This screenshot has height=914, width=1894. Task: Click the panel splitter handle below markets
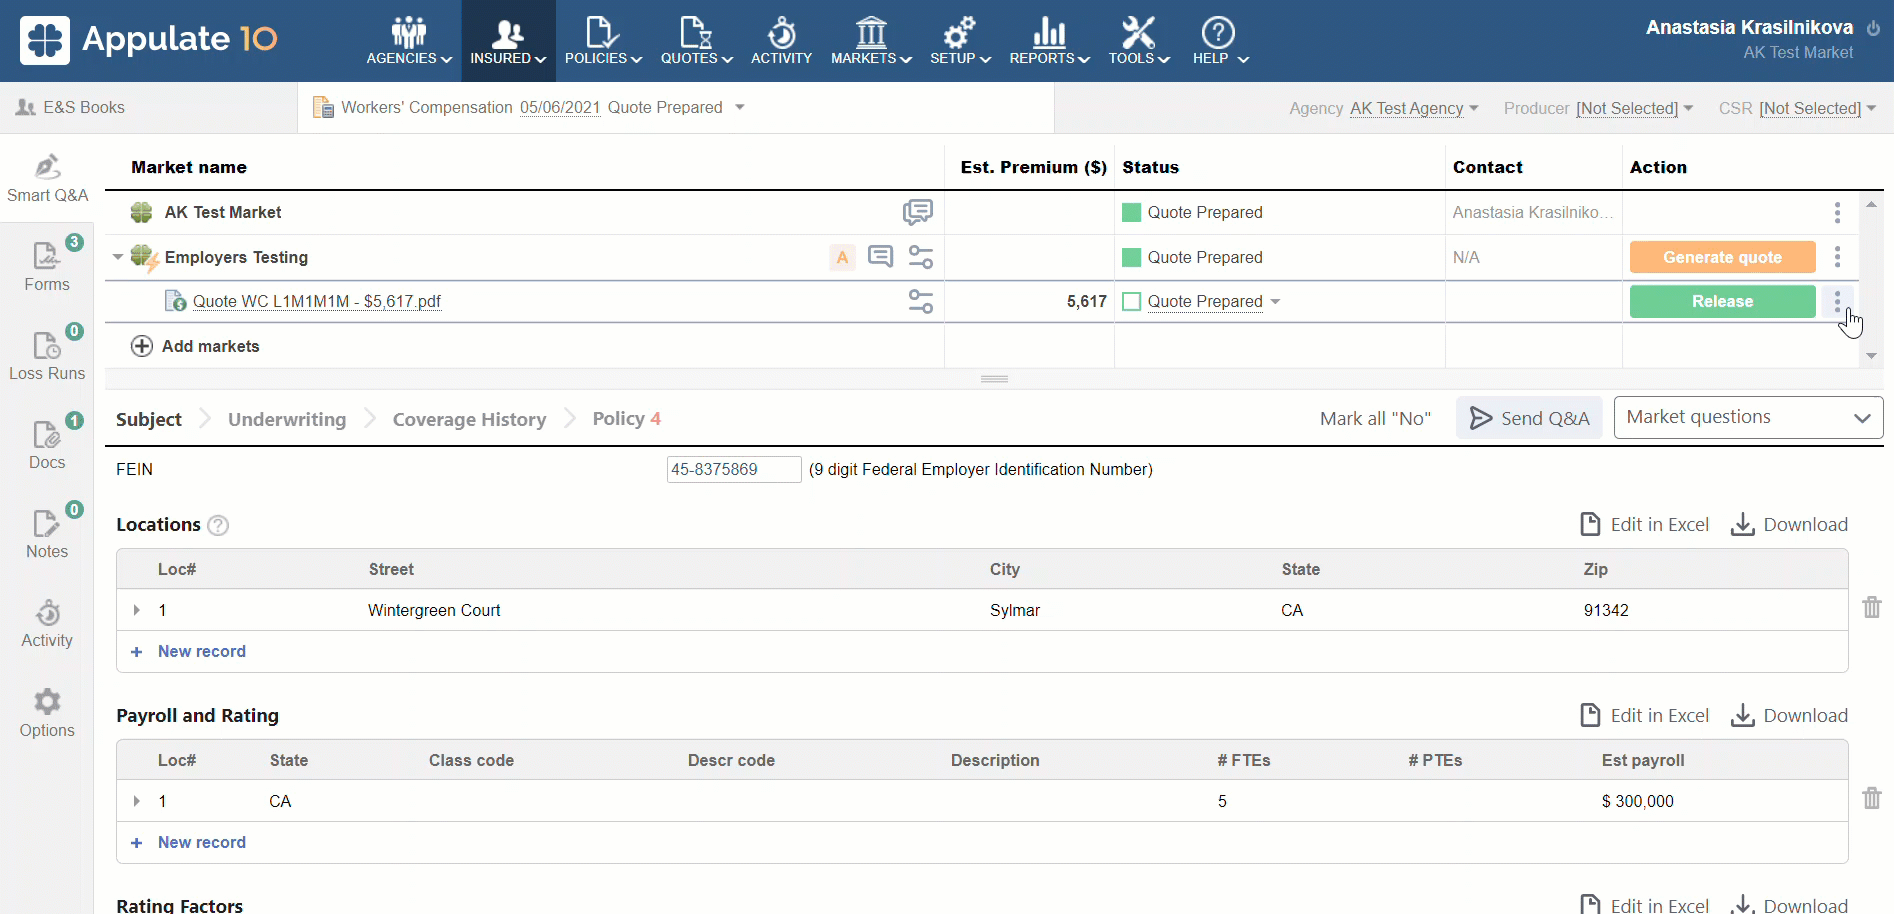994,379
